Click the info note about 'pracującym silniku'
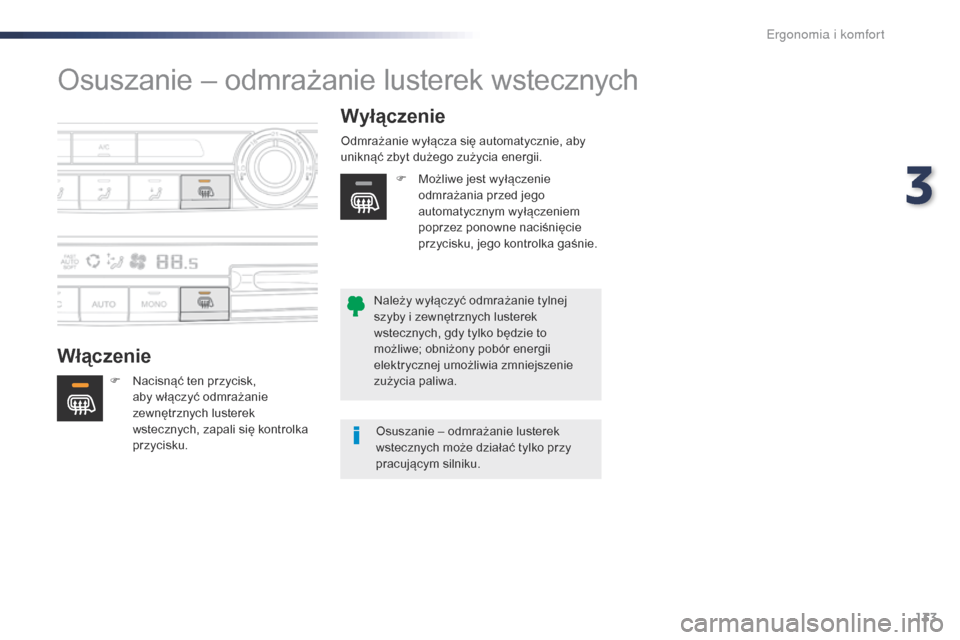 coord(473,448)
